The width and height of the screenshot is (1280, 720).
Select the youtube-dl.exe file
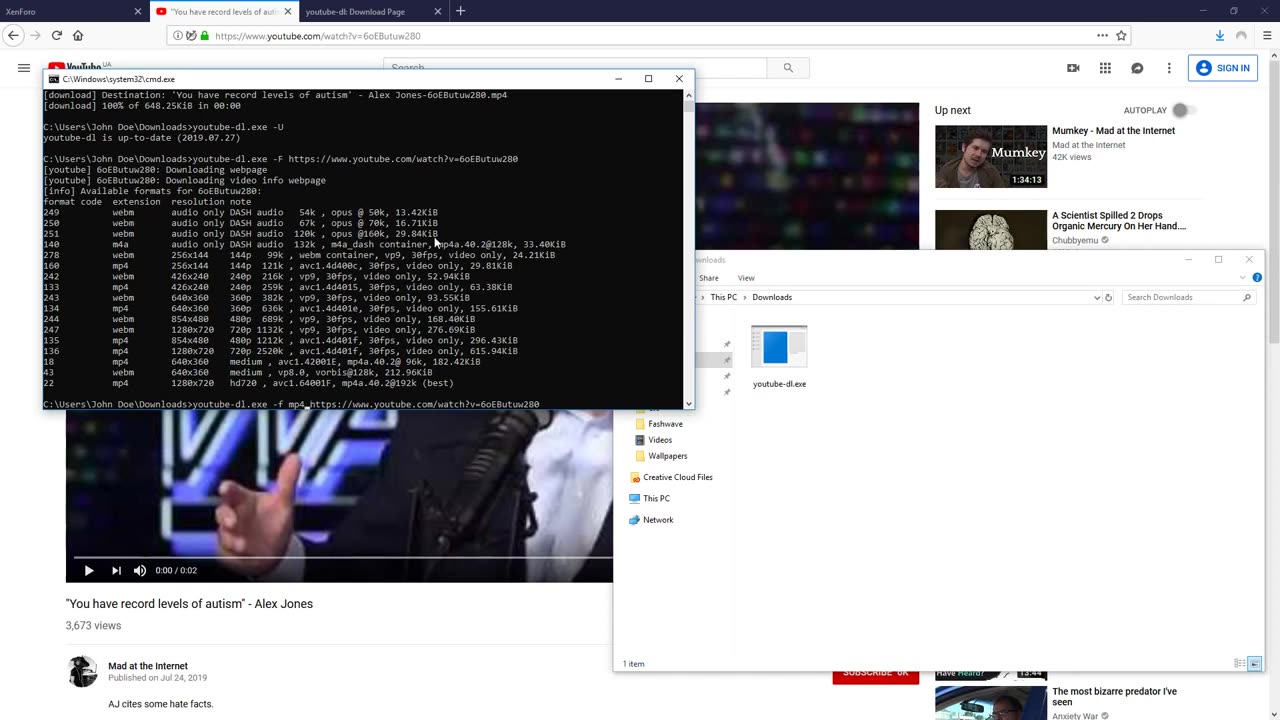(779, 357)
